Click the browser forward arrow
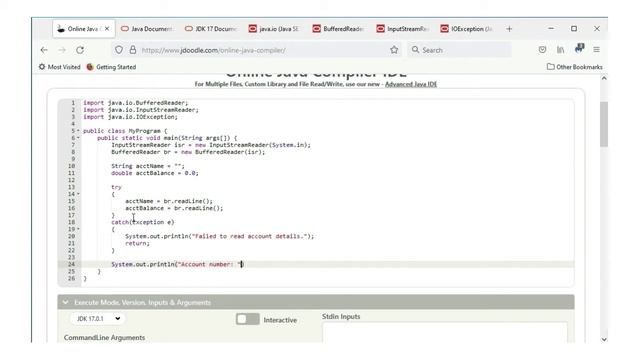This screenshot has height=360, width=640. [62, 50]
